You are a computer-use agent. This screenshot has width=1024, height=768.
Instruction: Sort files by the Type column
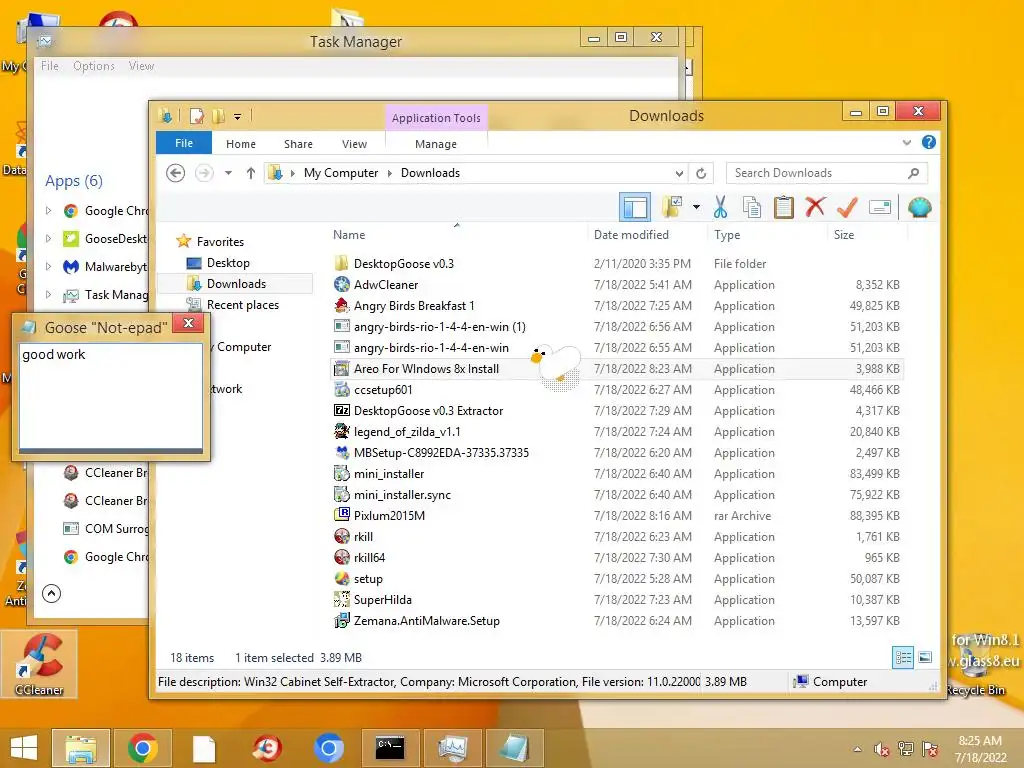(x=727, y=234)
